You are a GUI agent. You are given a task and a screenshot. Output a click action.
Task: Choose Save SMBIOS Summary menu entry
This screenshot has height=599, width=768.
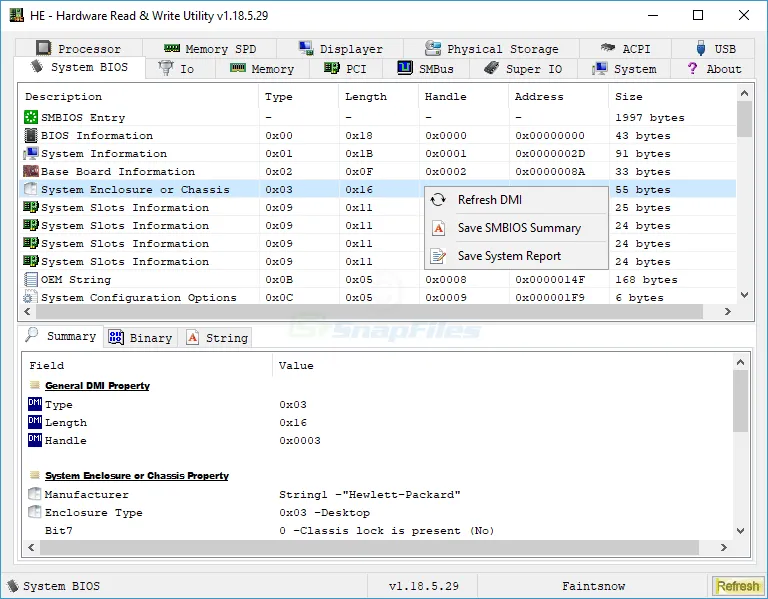pos(518,228)
